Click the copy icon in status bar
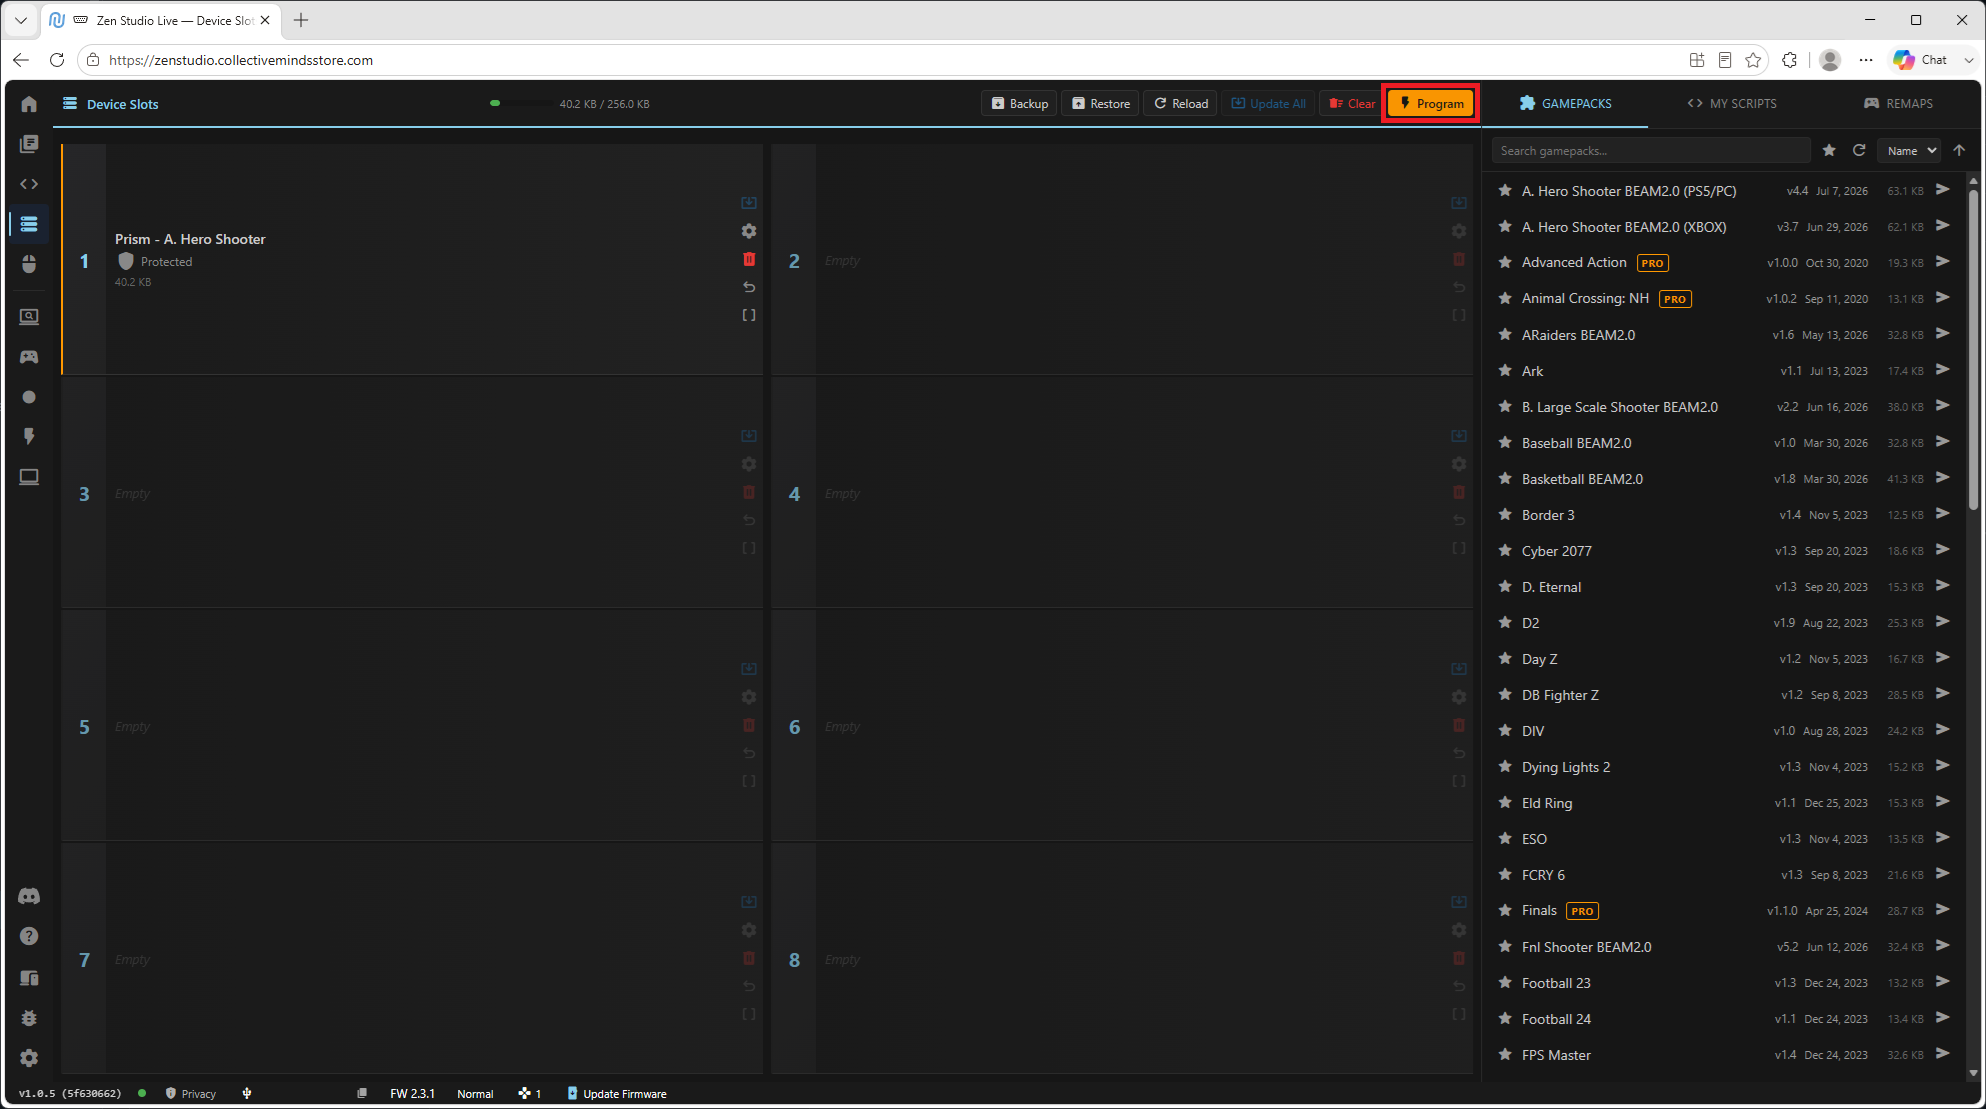 point(362,1093)
